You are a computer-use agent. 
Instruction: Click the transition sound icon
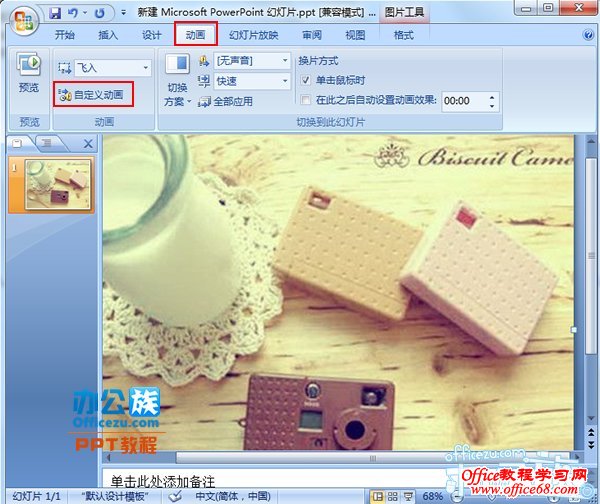tap(204, 61)
